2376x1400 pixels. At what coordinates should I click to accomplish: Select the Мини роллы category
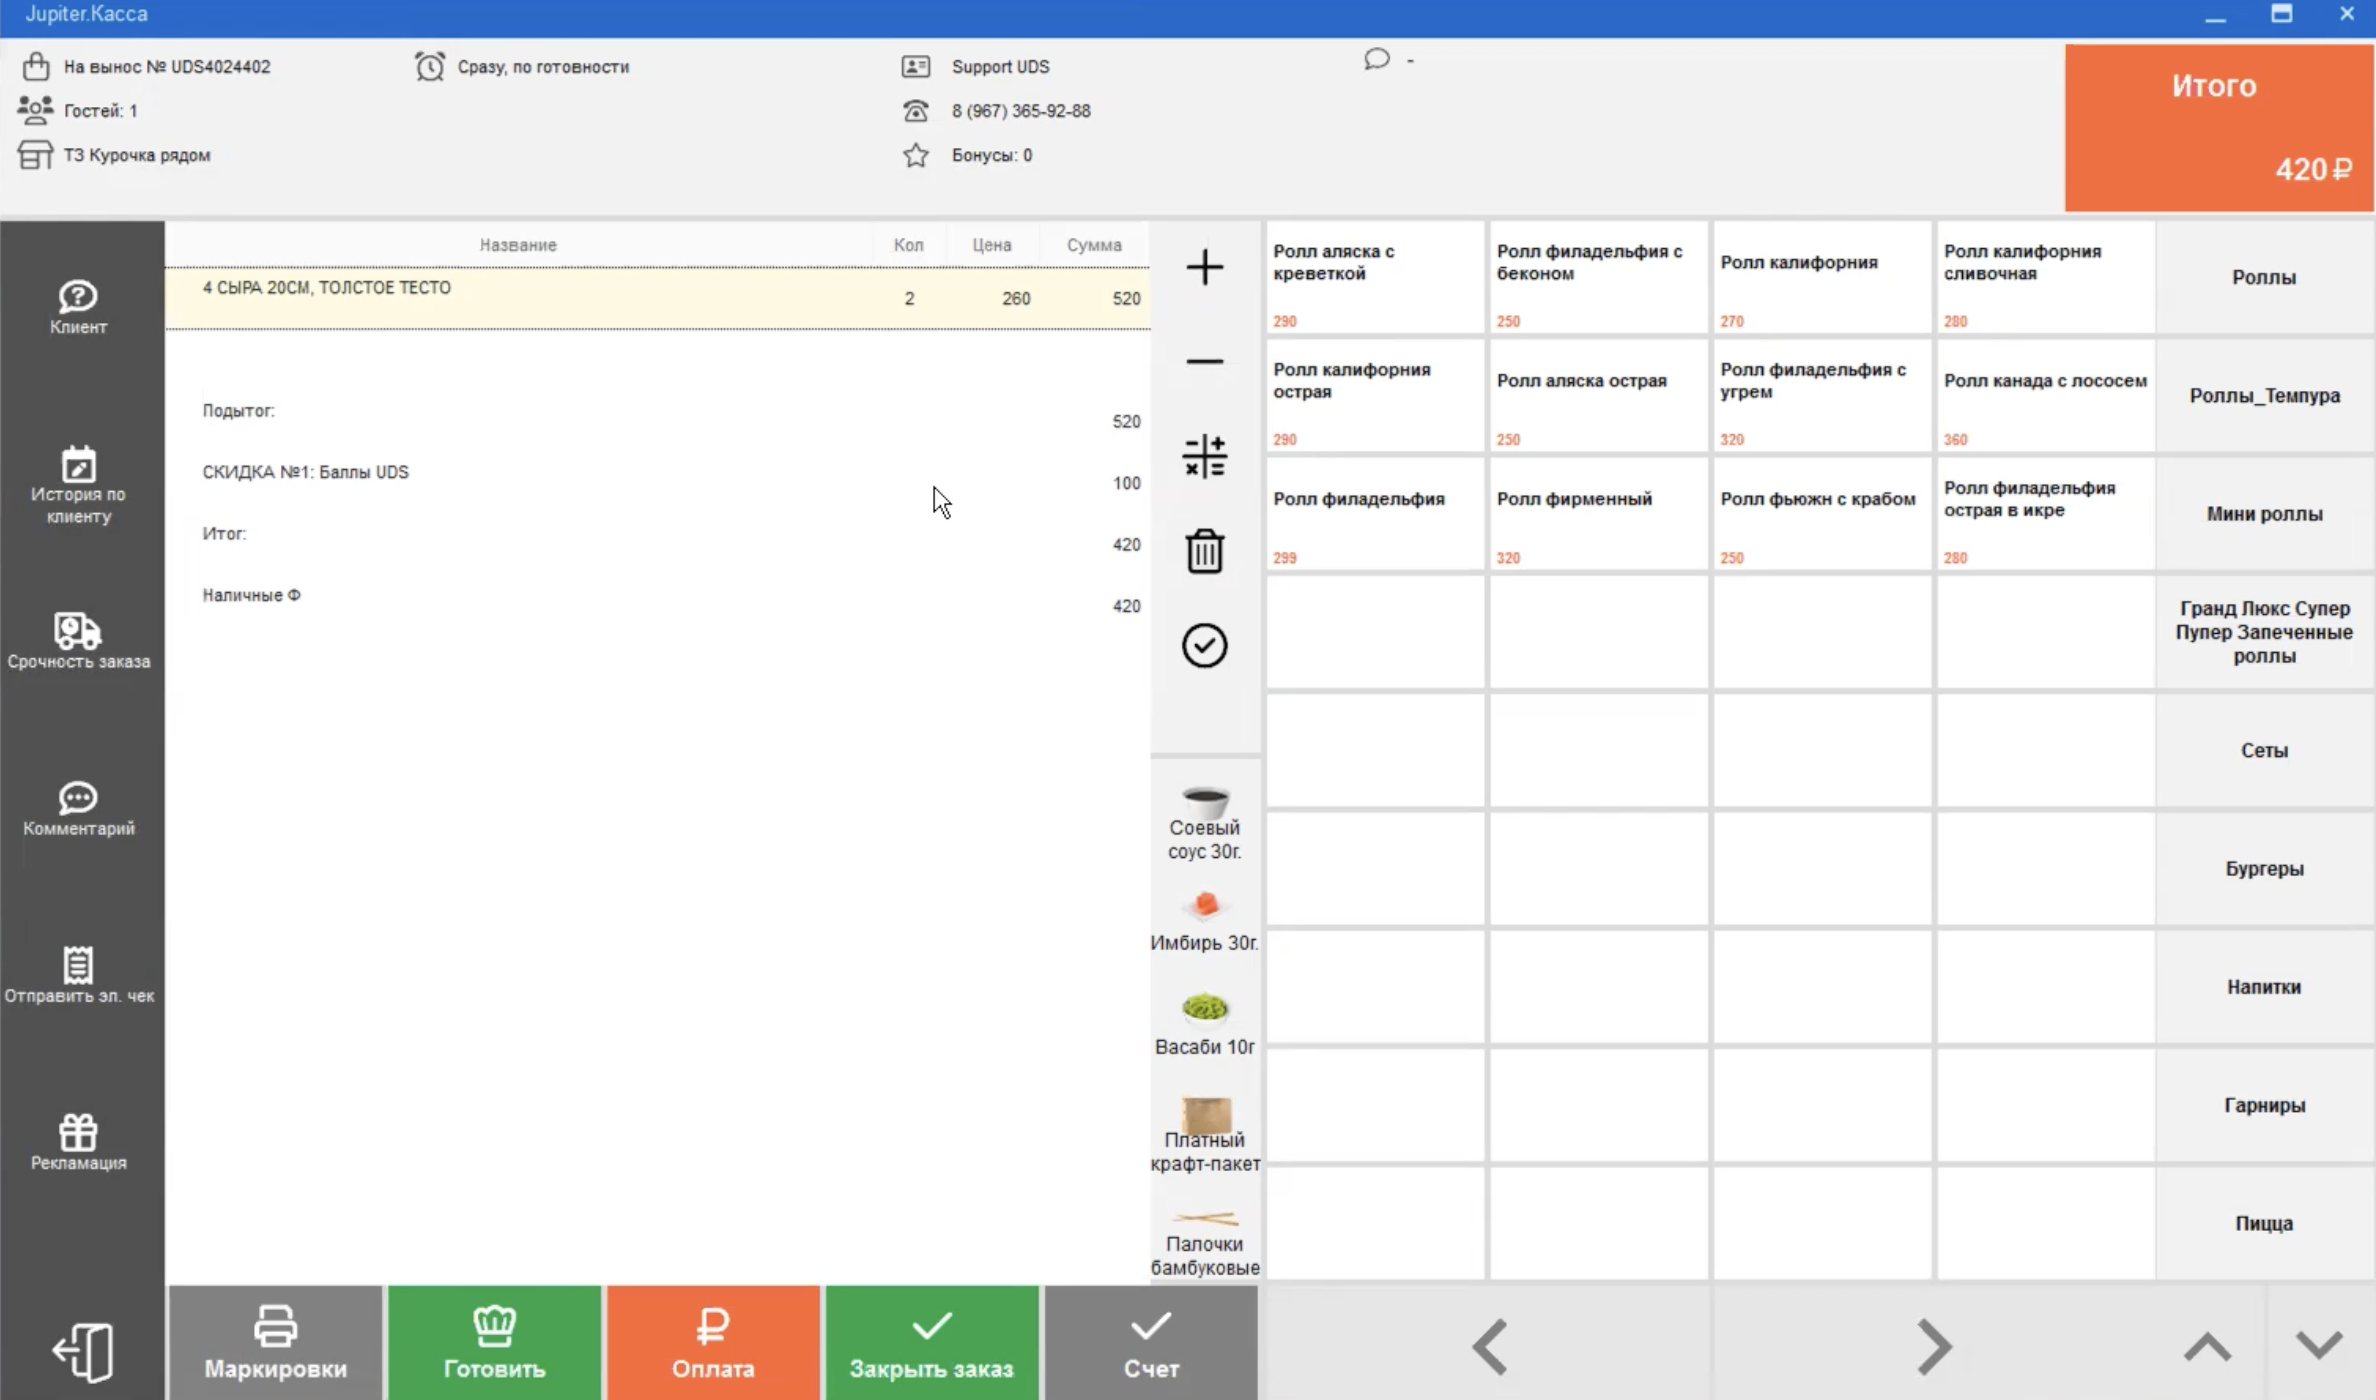[2264, 513]
